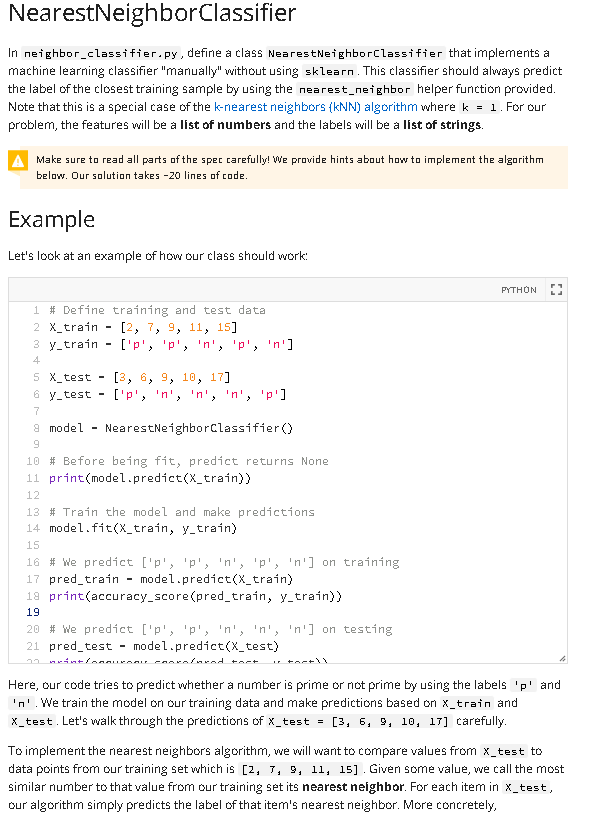Click the NearestNeighborClassifier page heading
This screenshot has height=820, width=589.
click(x=152, y=13)
